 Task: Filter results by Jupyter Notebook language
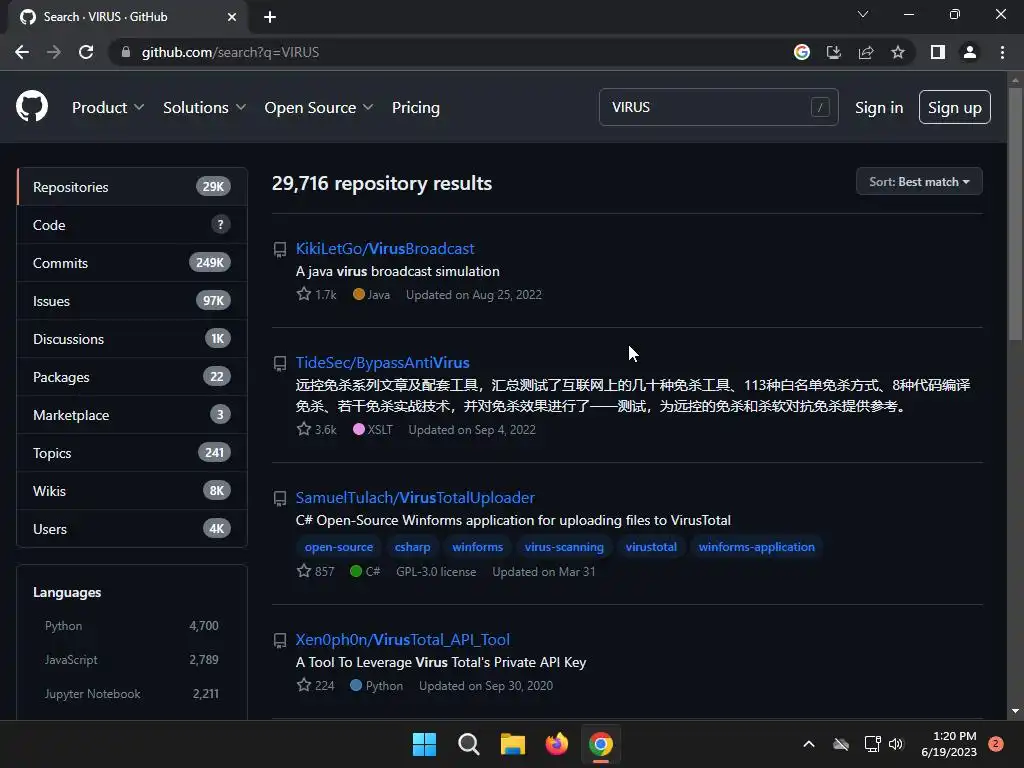pos(131,694)
